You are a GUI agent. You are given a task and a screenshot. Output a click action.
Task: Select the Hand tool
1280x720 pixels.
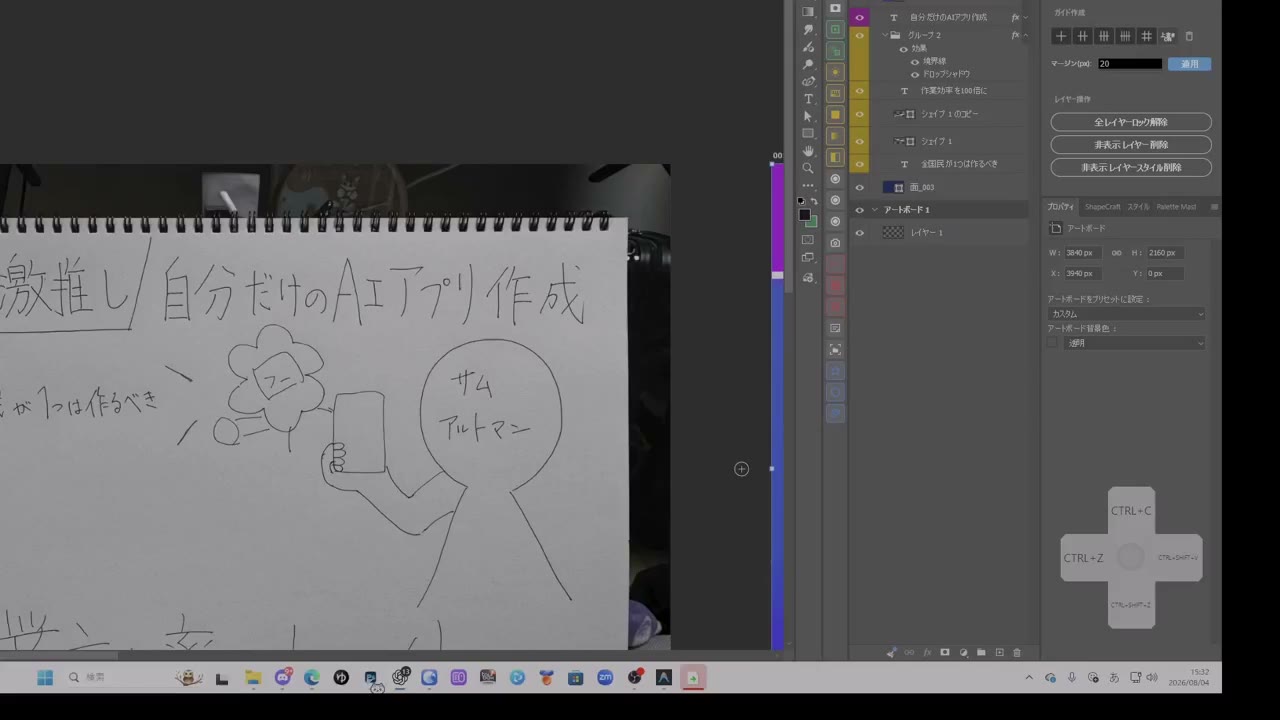pos(808,151)
